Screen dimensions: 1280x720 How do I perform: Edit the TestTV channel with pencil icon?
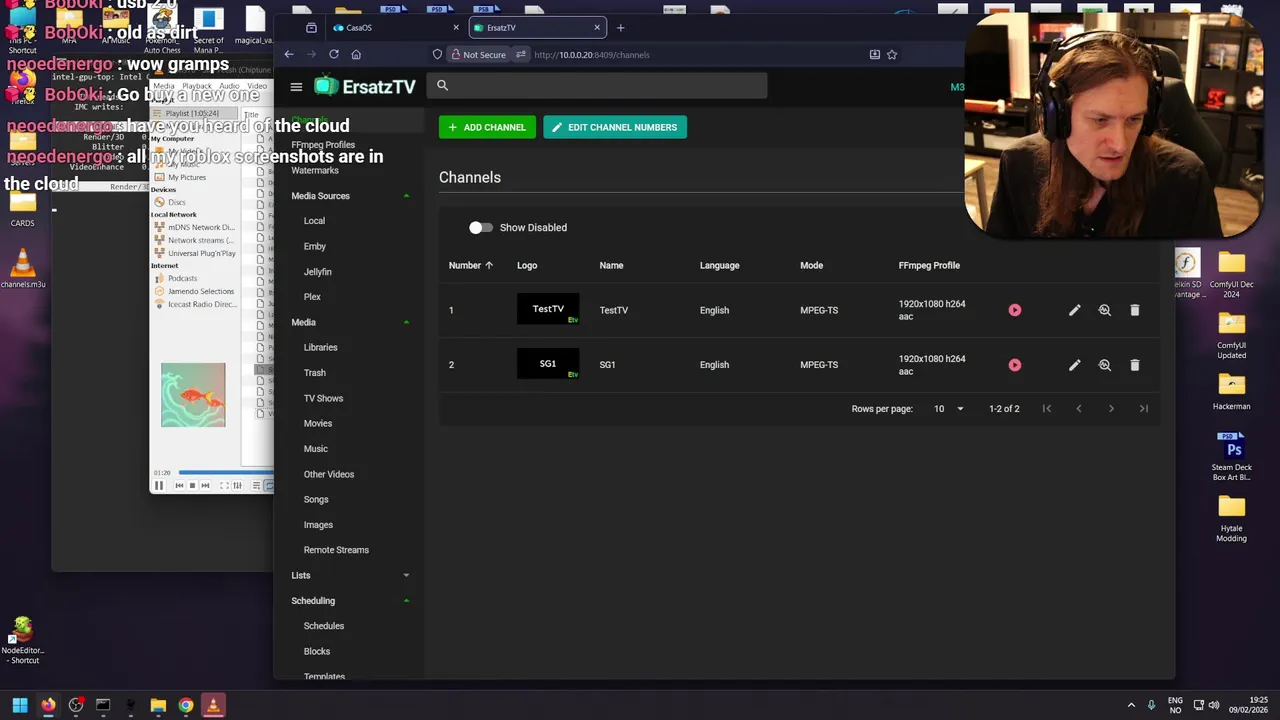(1075, 310)
